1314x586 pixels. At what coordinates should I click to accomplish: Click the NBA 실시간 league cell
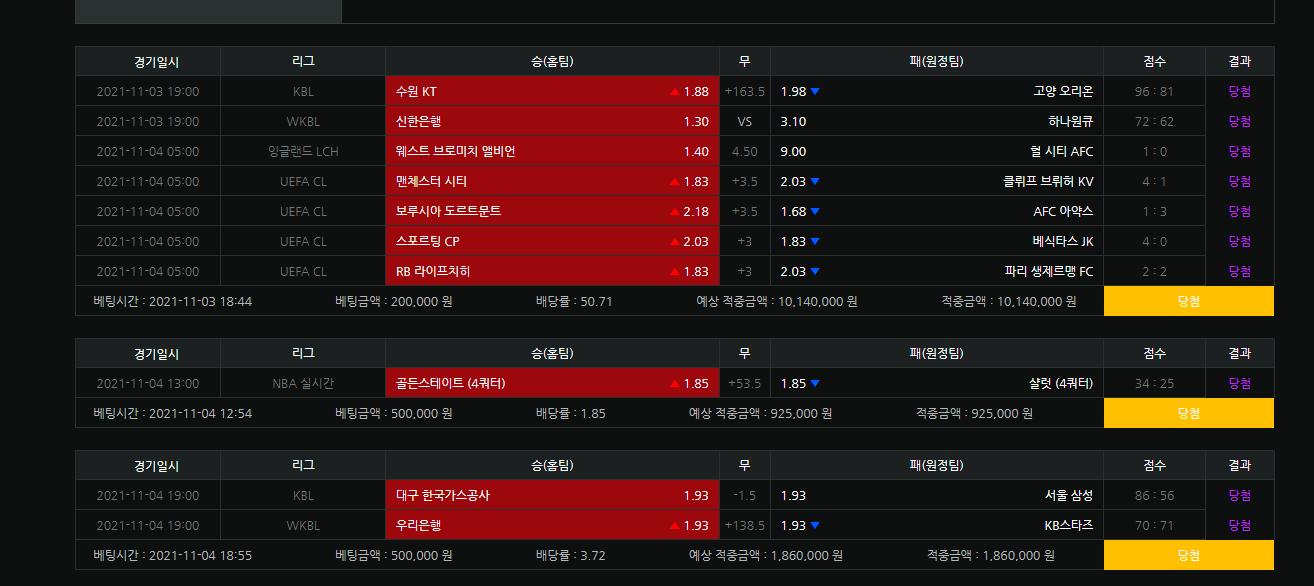click(303, 383)
